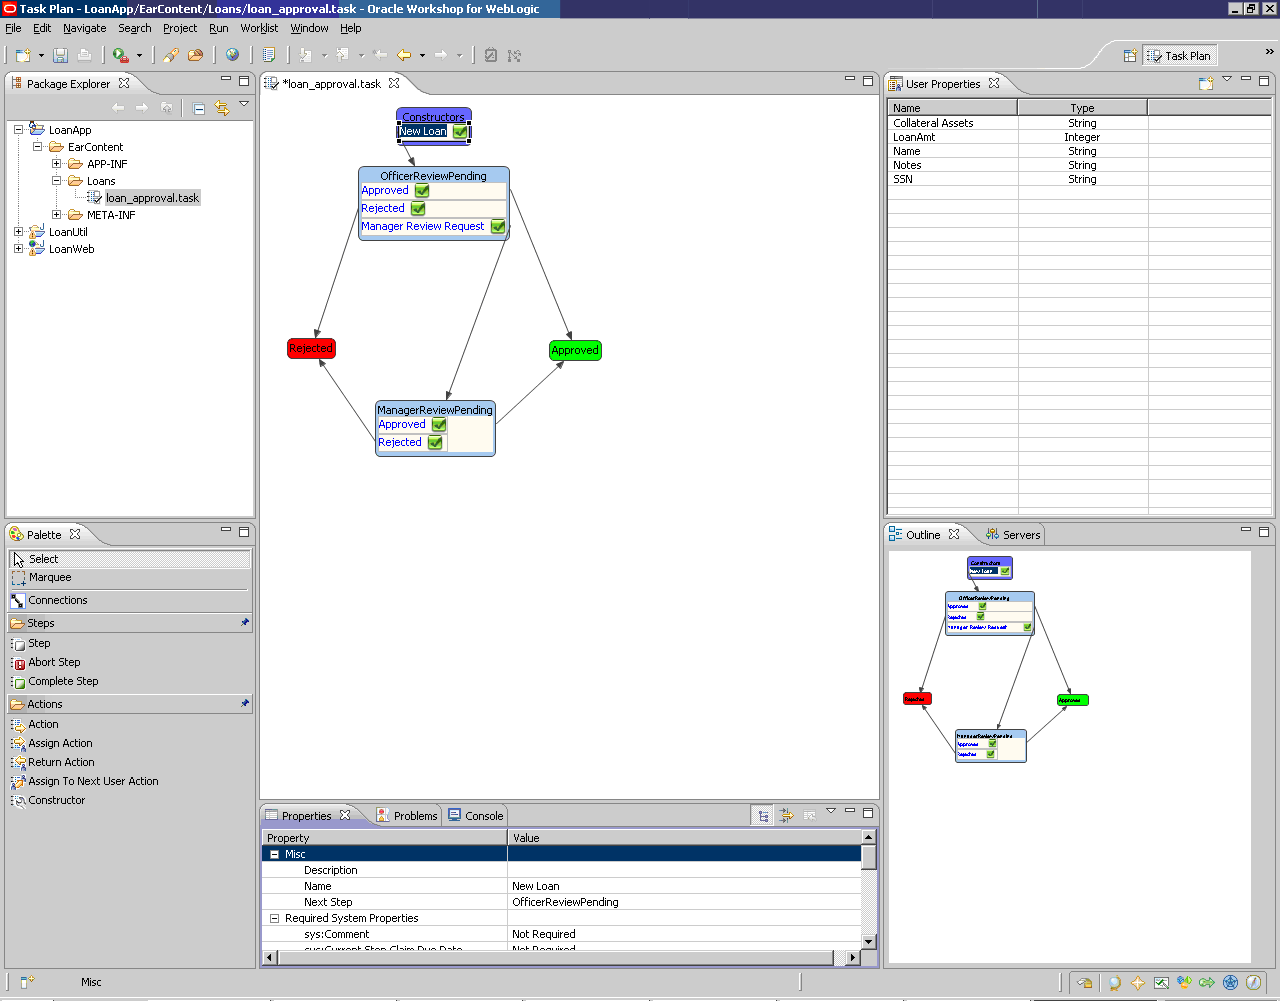Screen dimensions: 1280x1001
Task: Toggle OfficerReviewPending Approved checkmark
Action: point(422,191)
